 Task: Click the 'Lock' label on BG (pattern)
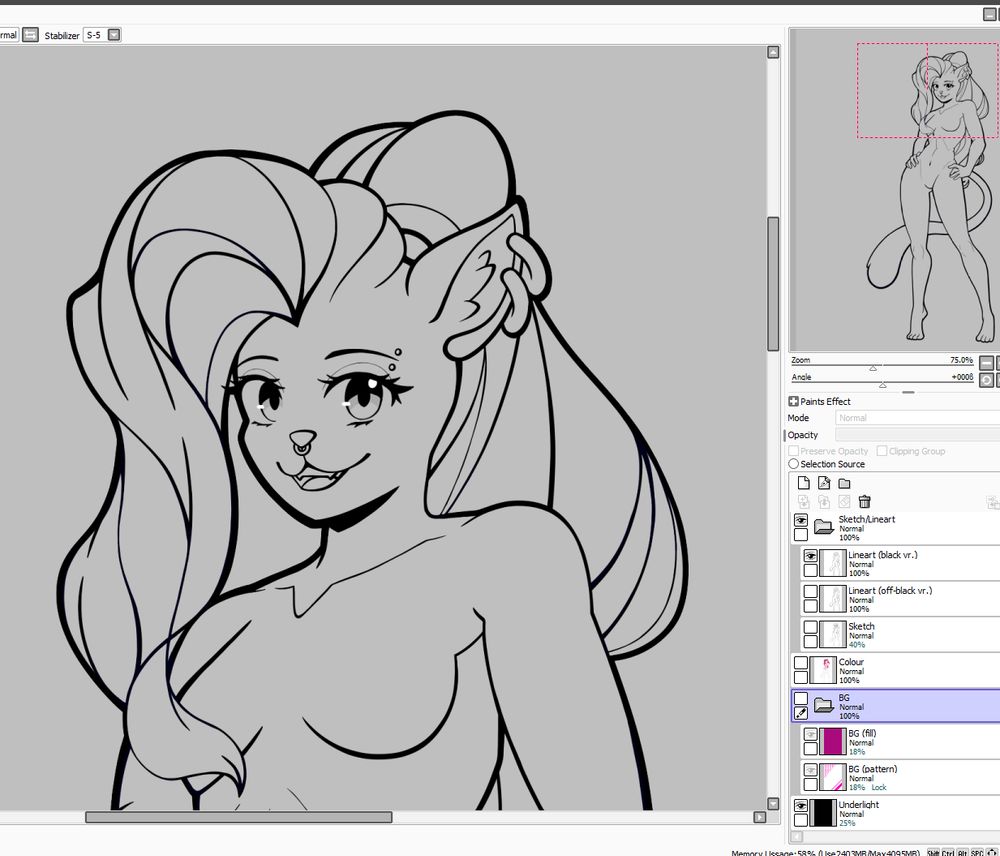(879, 788)
